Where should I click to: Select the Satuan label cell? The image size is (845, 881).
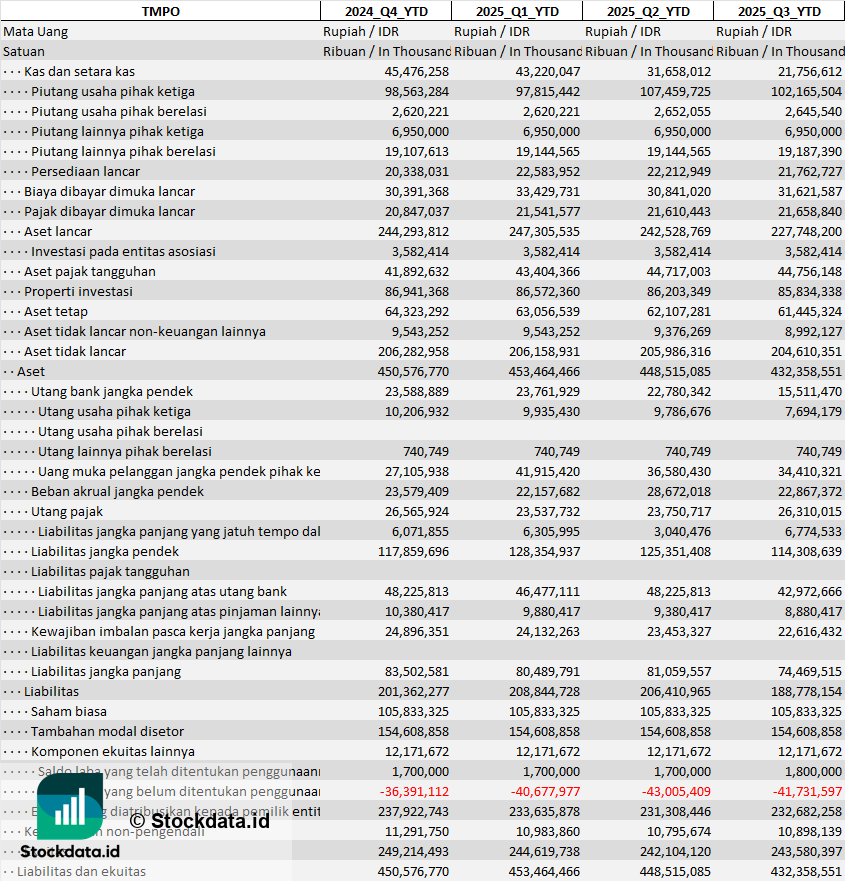pos(24,51)
